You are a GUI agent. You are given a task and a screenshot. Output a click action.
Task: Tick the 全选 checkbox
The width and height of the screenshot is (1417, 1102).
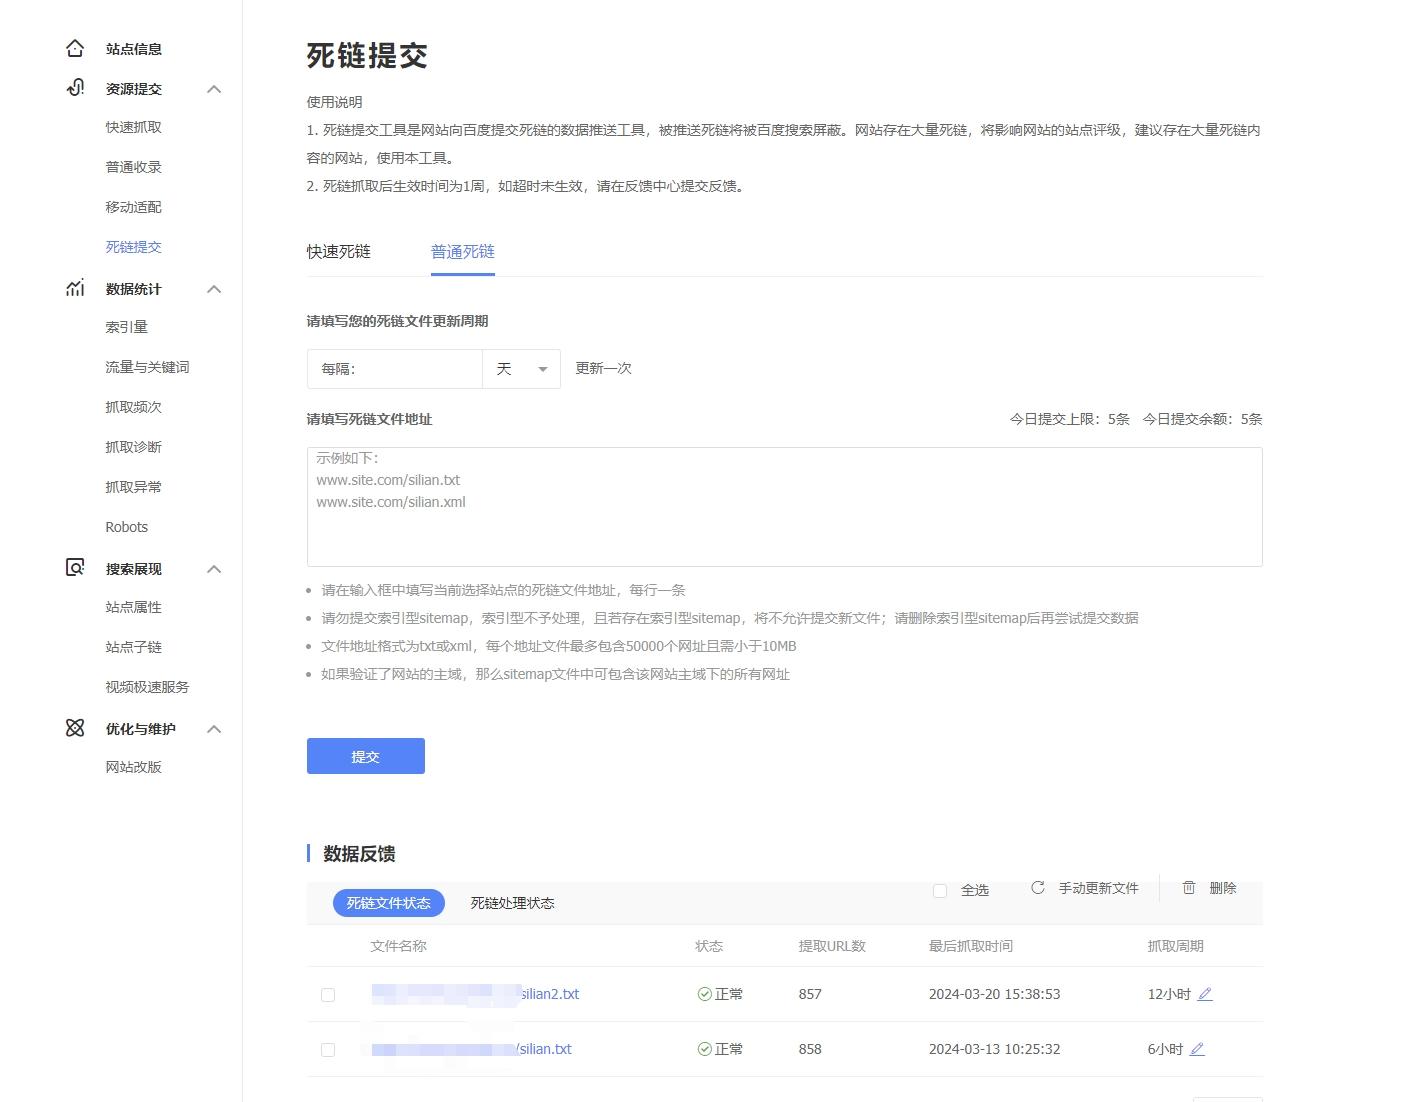click(x=940, y=890)
